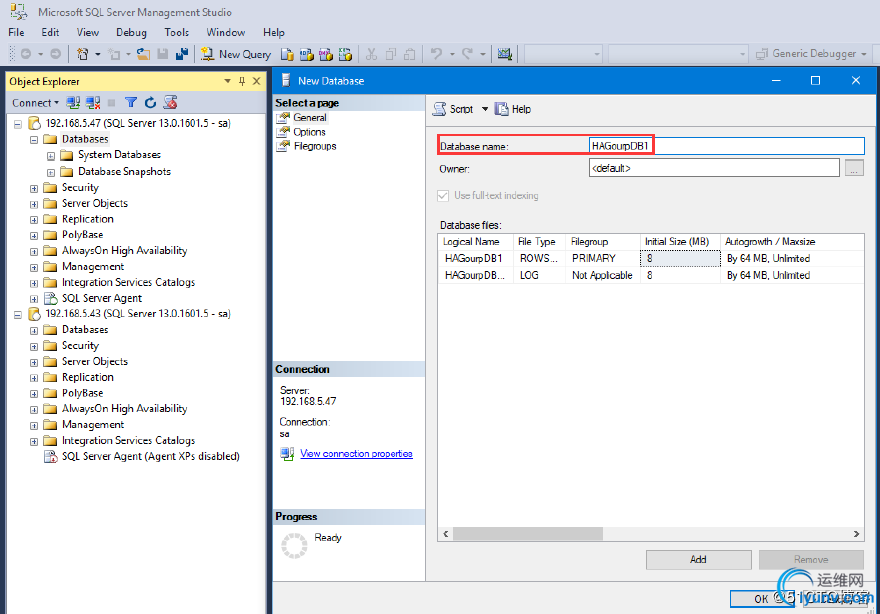
Task: Click the database files horizontal scrollbar thumb
Action: pyautogui.click(x=528, y=534)
